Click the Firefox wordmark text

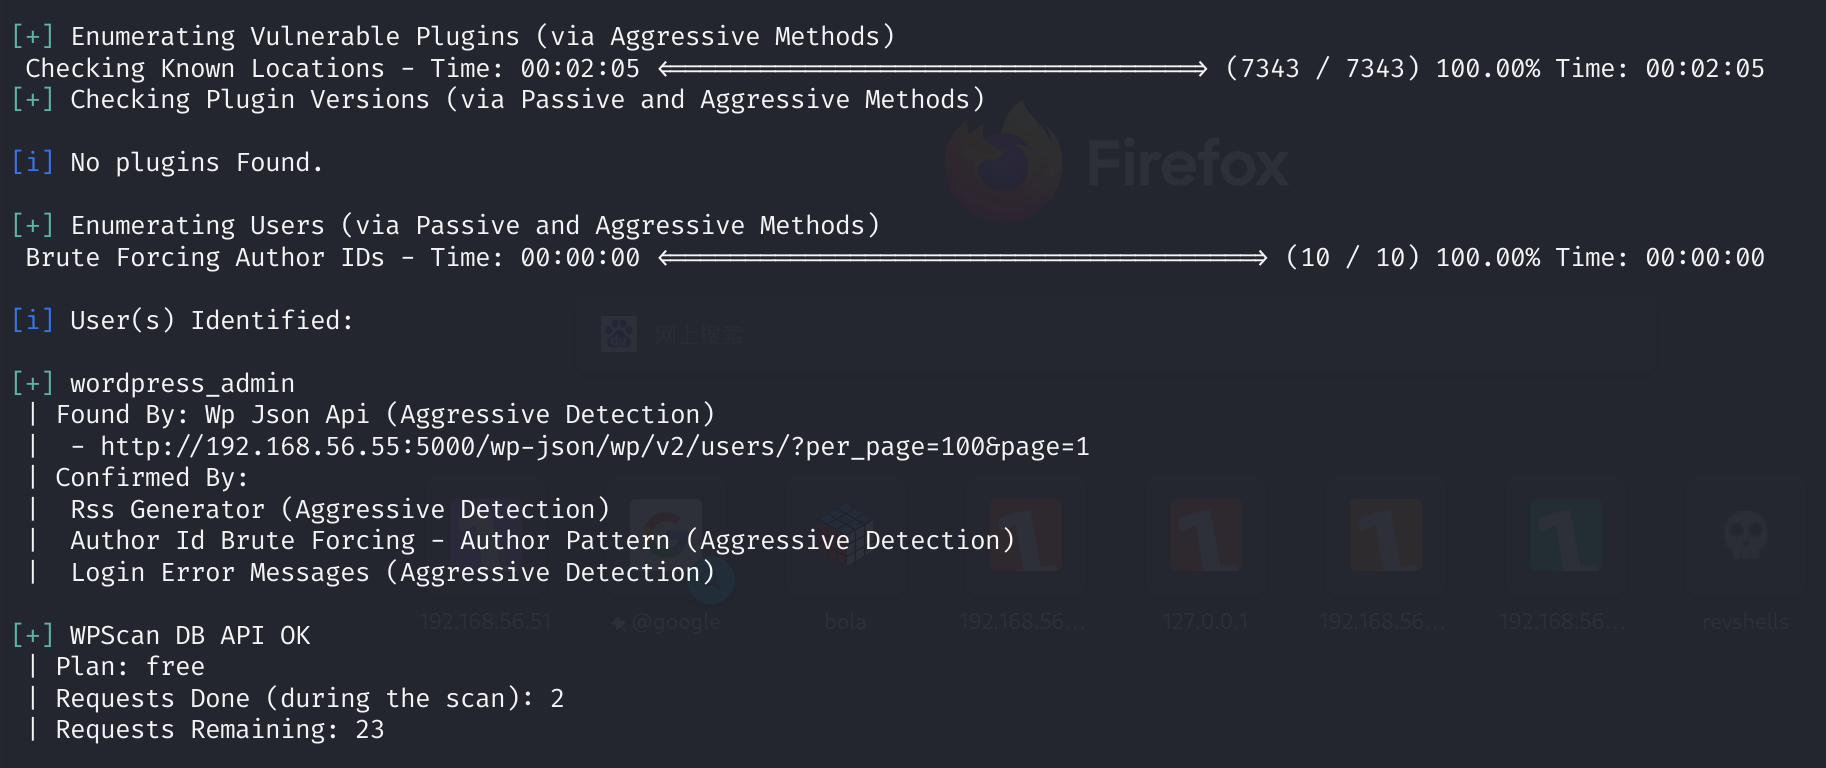(x=1188, y=163)
